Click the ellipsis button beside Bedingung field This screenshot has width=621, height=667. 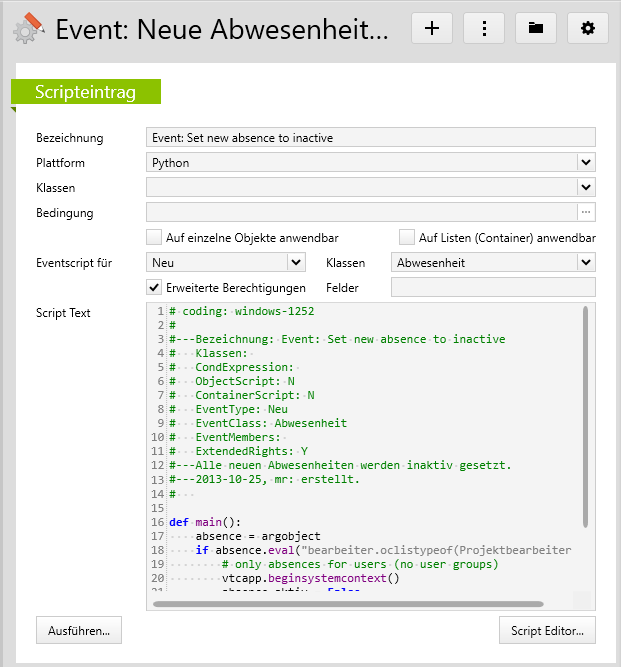(586, 212)
